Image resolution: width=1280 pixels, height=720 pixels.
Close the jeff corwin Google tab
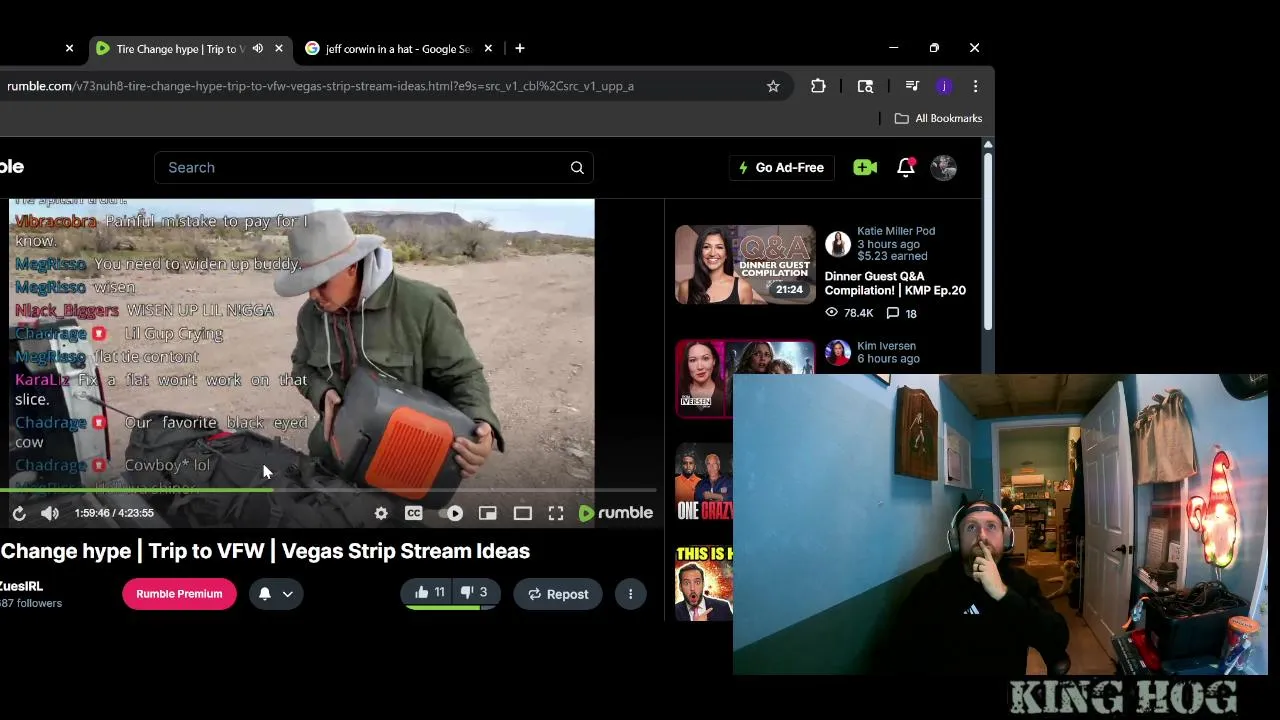(488, 48)
